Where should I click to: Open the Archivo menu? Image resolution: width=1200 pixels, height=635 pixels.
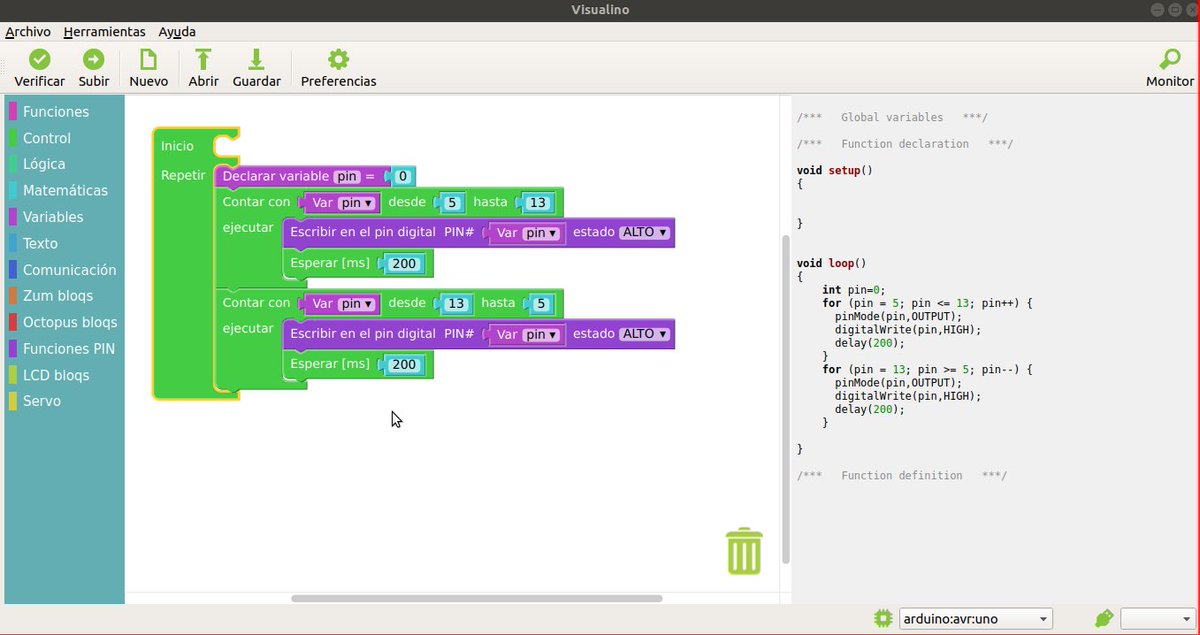tap(28, 32)
